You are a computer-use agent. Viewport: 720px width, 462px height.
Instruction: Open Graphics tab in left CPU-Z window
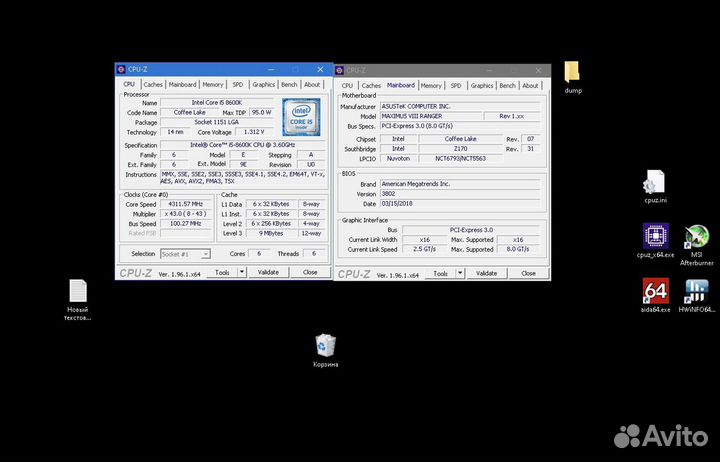point(264,85)
